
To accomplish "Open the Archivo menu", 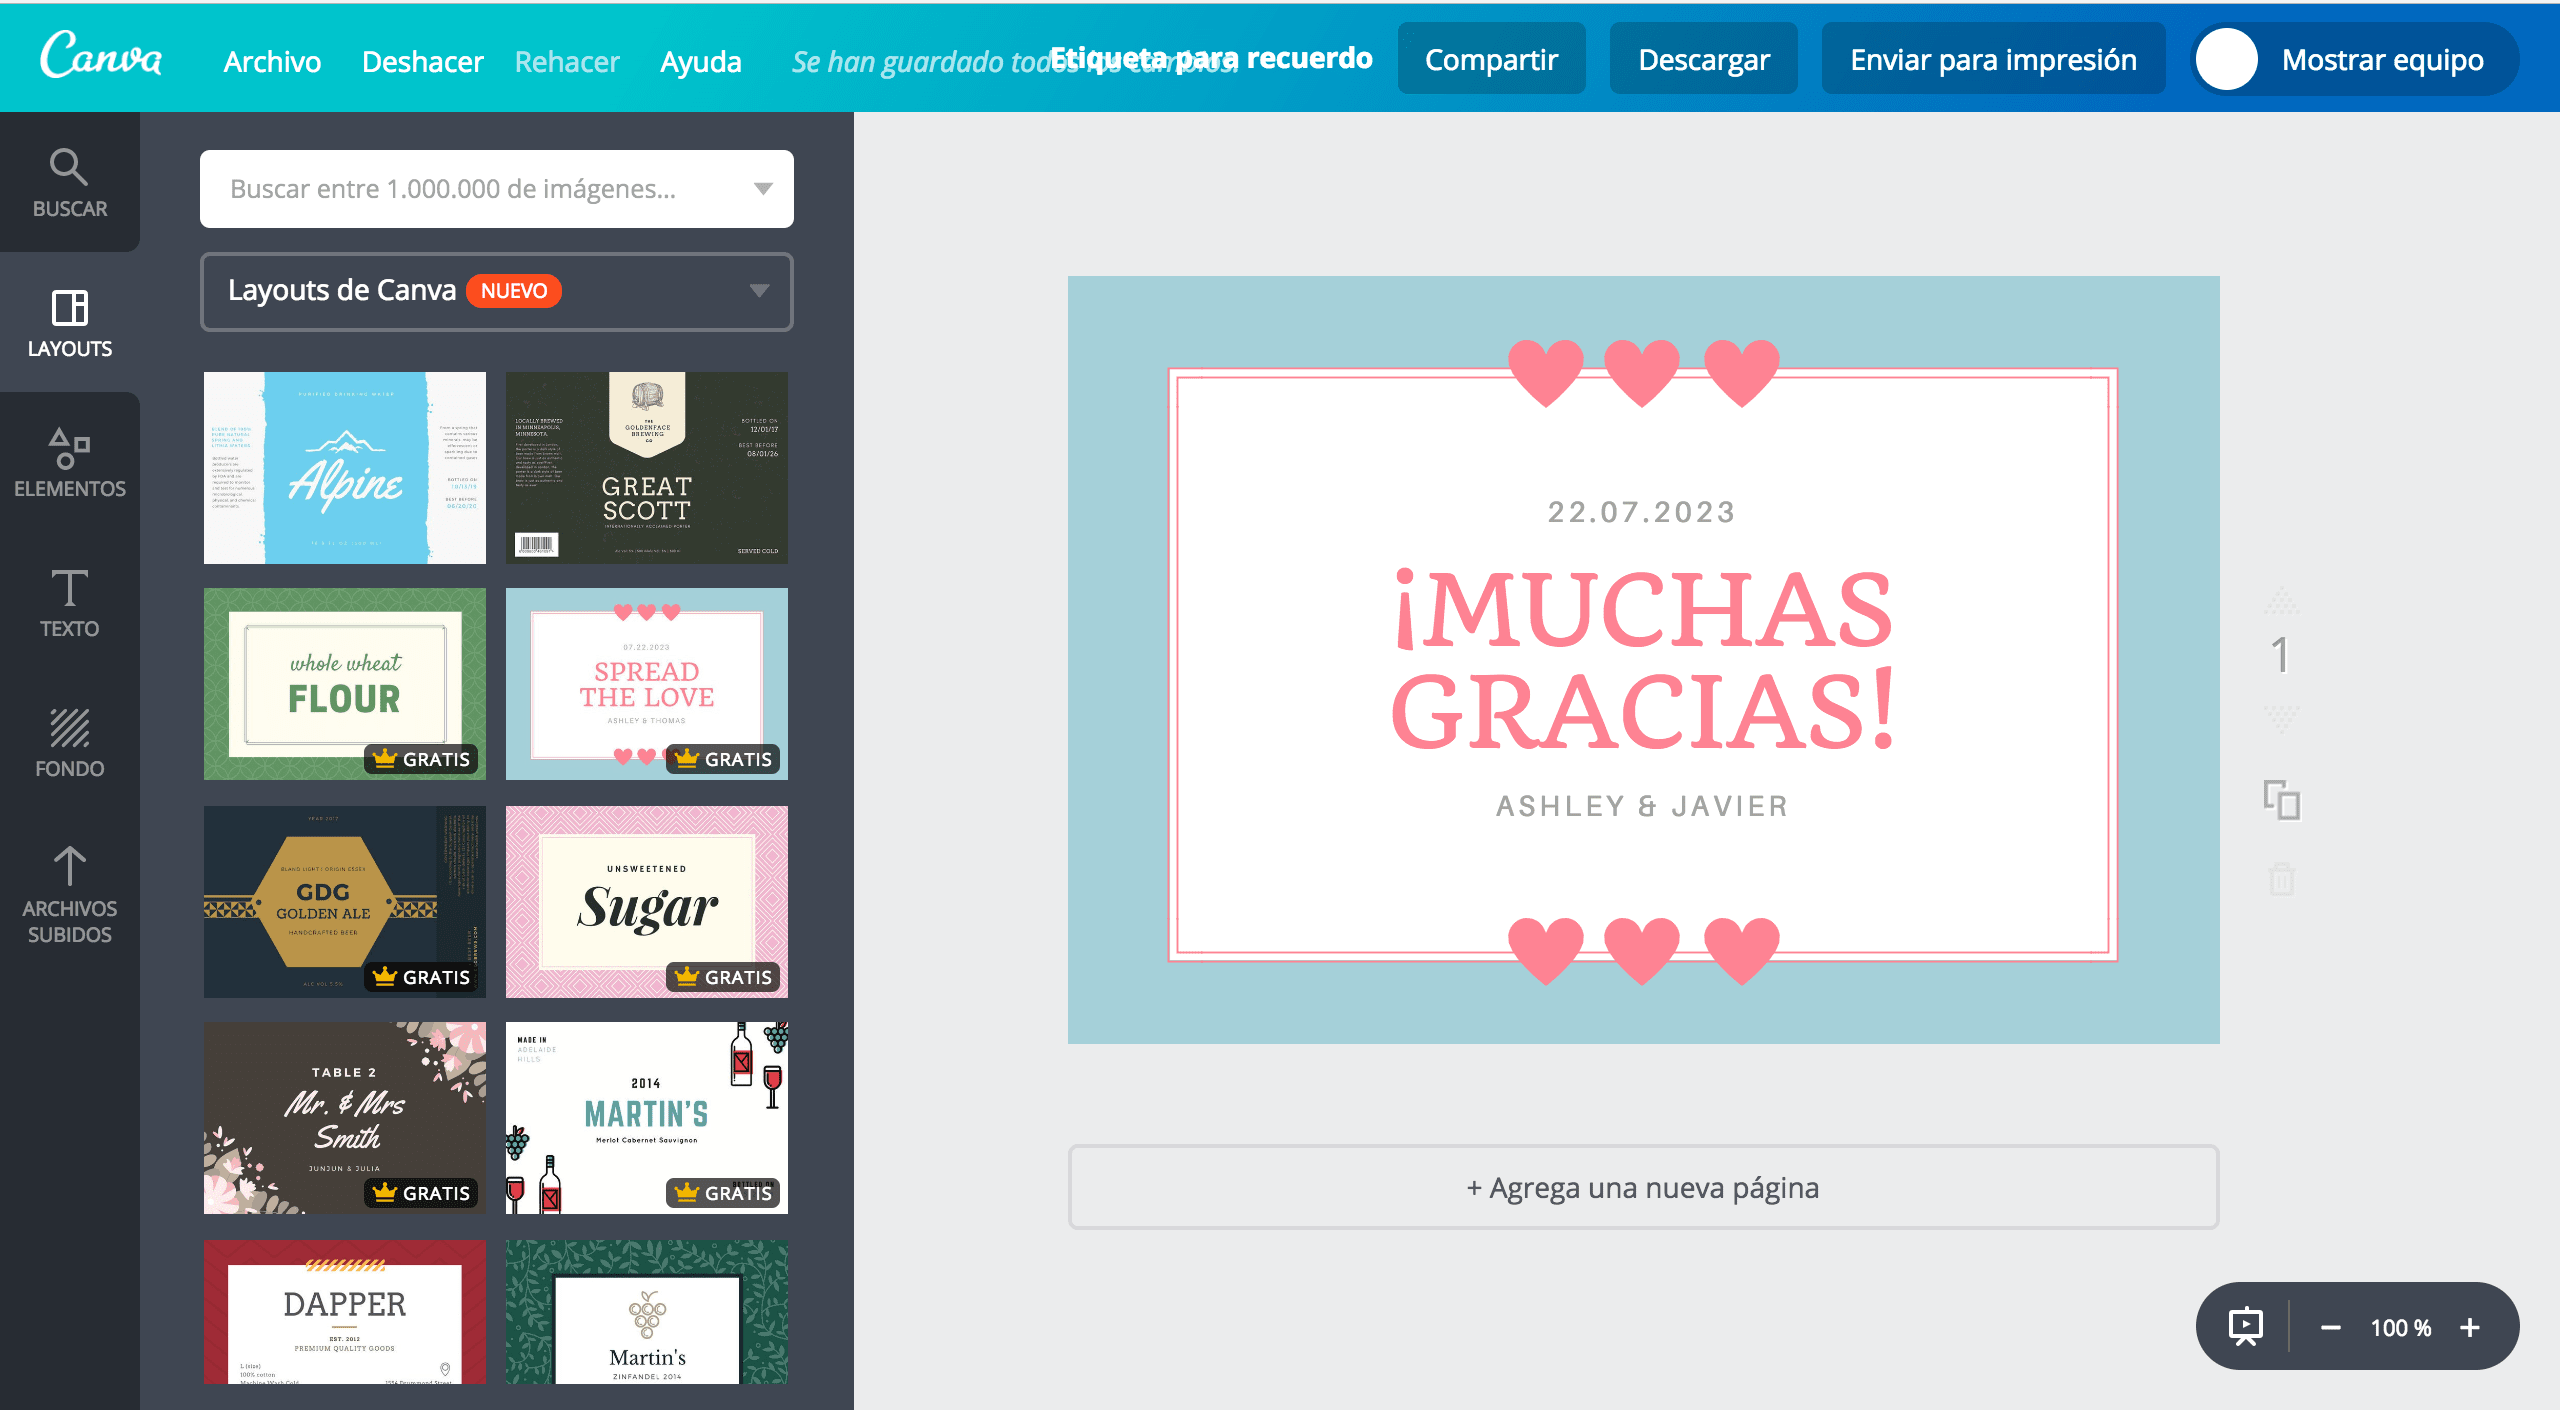I will click(x=272, y=61).
